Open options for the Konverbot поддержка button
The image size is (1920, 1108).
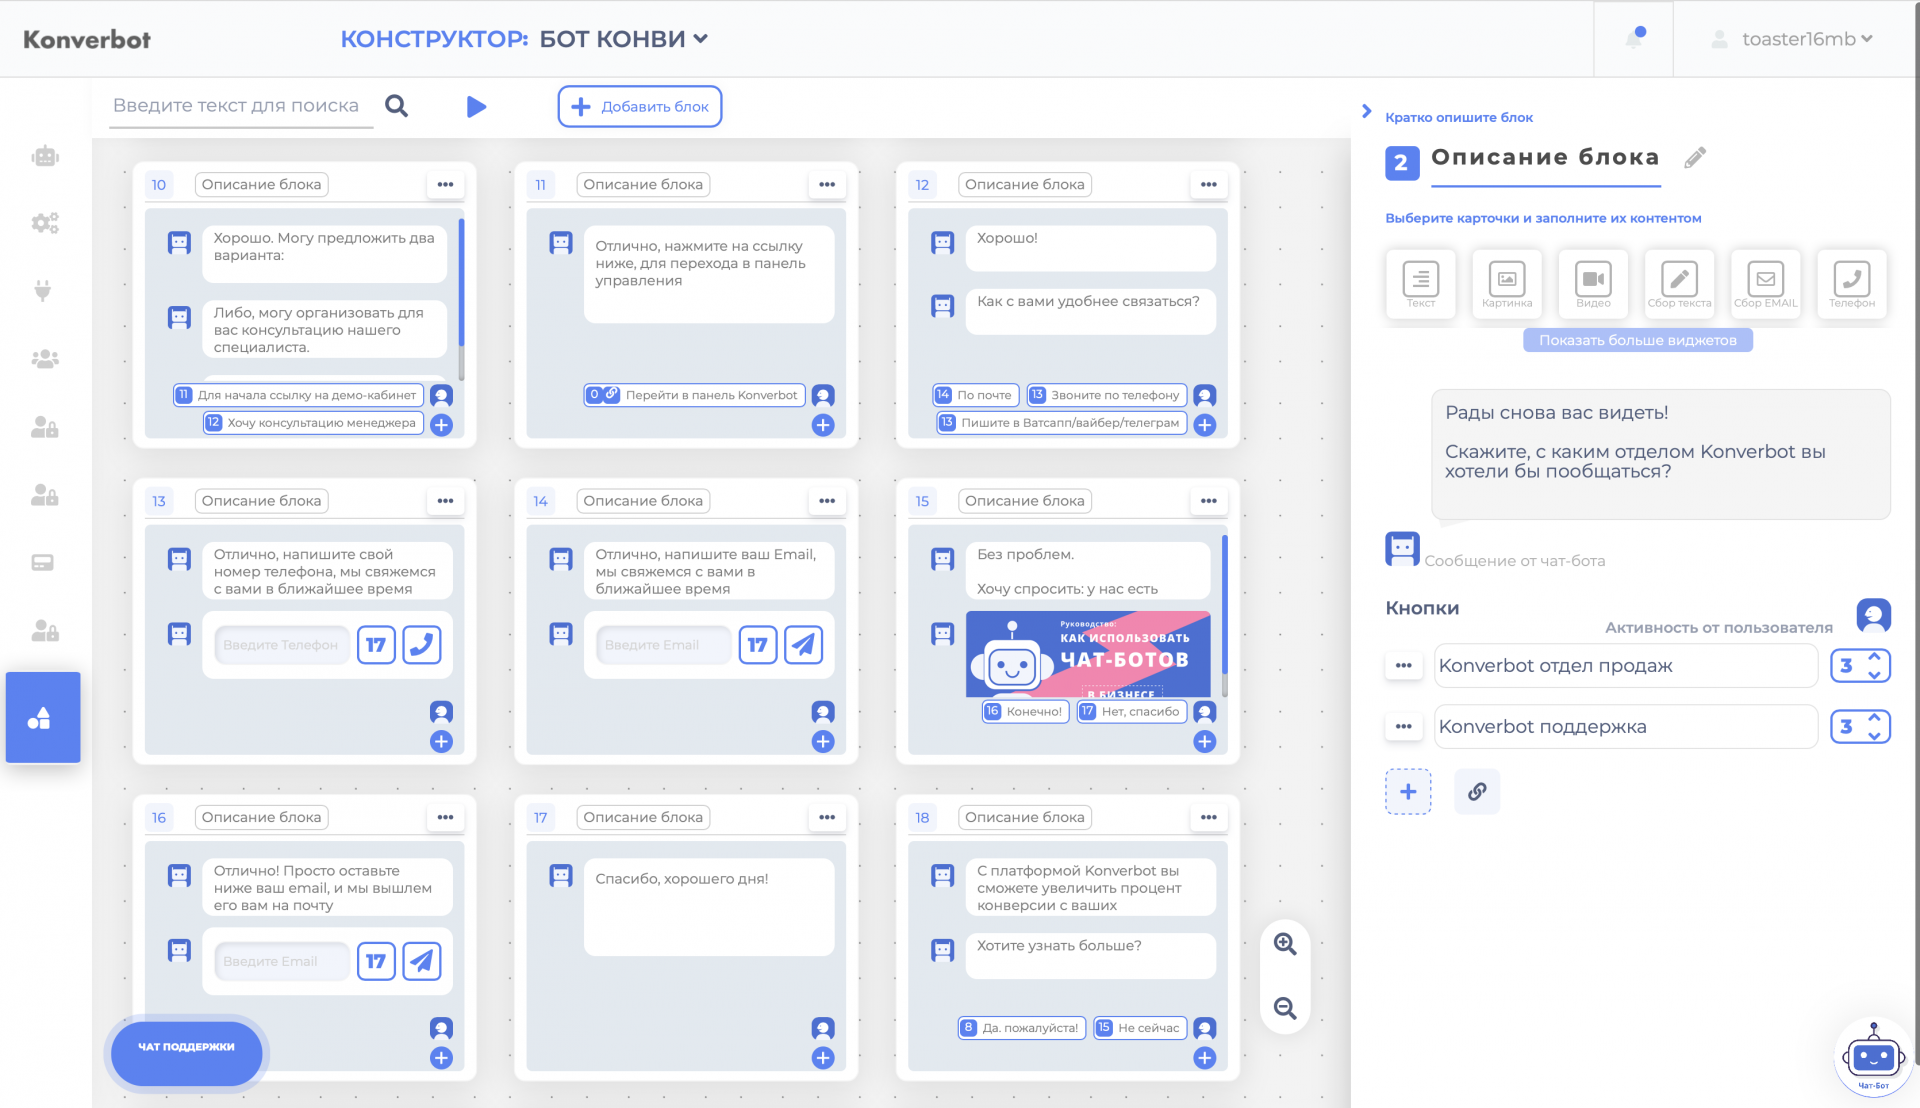point(1403,727)
